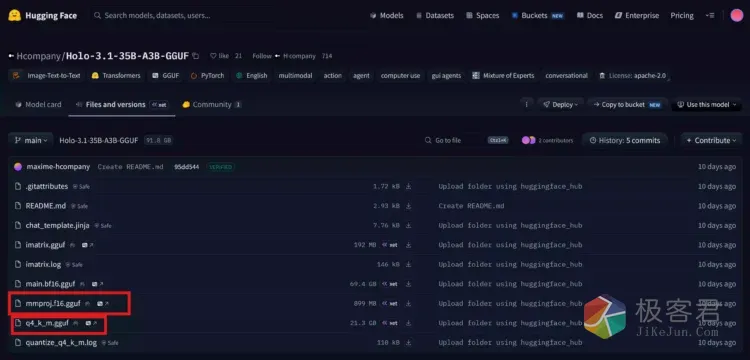The width and height of the screenshot is (750, 360).
Task: Open the q4_k_m.gguf file
Action: pos(47,323)
